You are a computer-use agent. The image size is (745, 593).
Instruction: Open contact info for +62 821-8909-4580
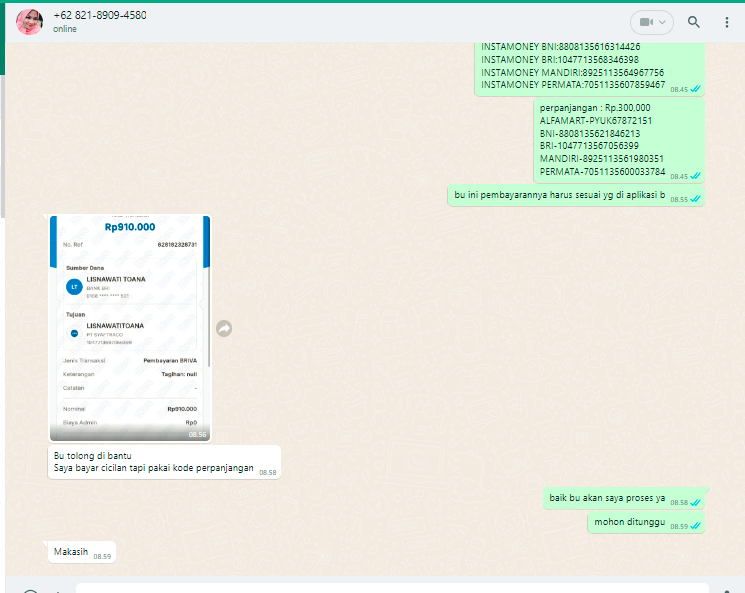tap(100, 15)
